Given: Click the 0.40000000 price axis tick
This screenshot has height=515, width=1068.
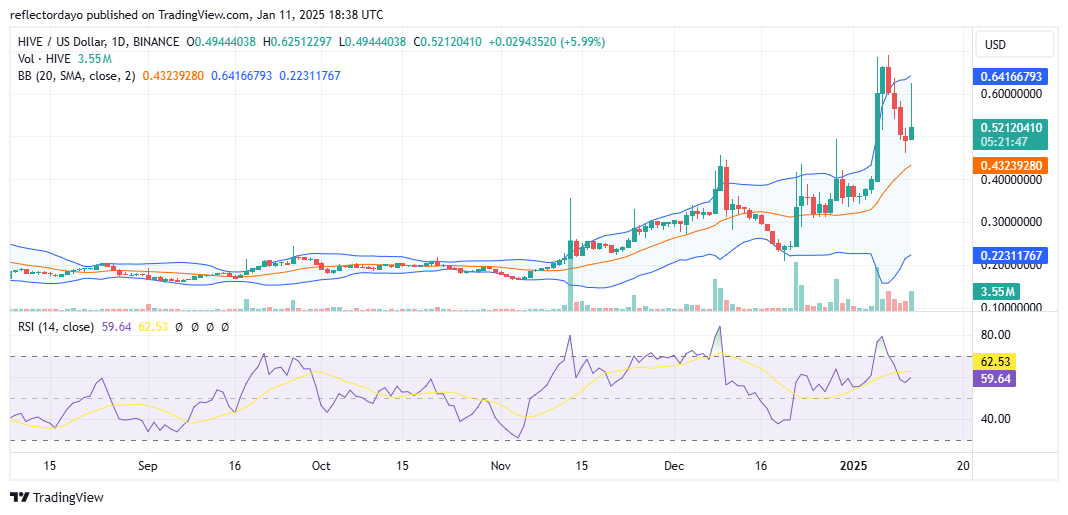Looking at the screenshot, I should [x=1010, y=180].
